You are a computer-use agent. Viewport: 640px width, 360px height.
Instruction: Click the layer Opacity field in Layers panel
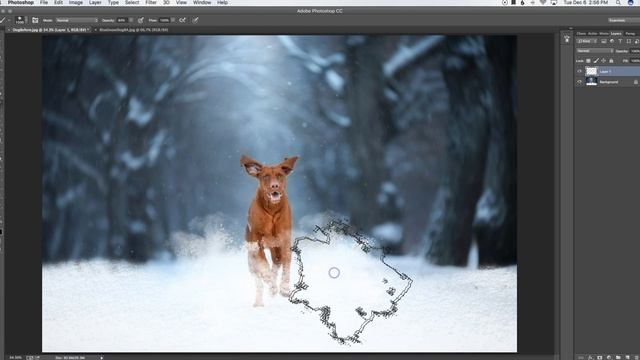coord(635,51)
